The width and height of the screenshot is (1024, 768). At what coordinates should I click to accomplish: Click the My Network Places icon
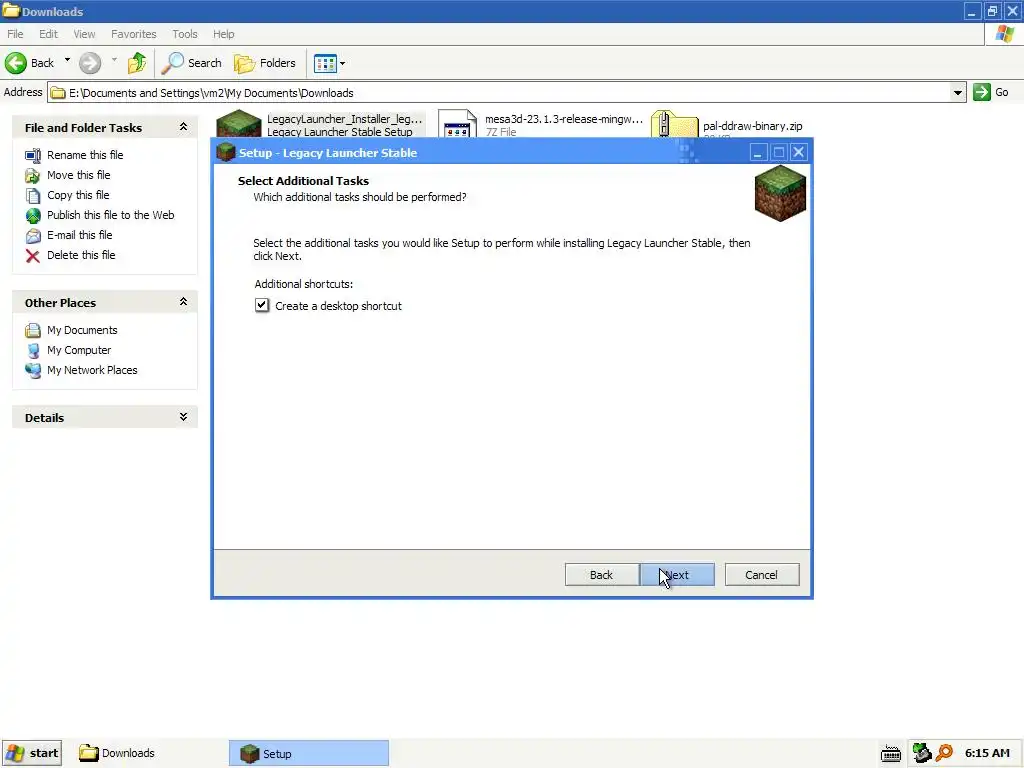(x=33, y=371)
